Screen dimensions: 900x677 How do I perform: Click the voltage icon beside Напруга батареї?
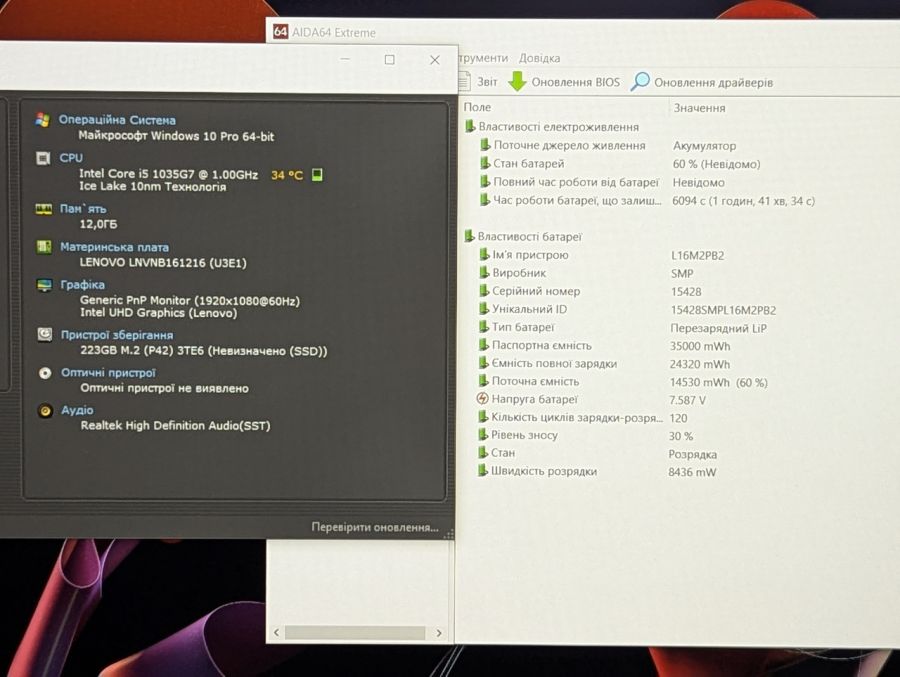click(483, 399)
